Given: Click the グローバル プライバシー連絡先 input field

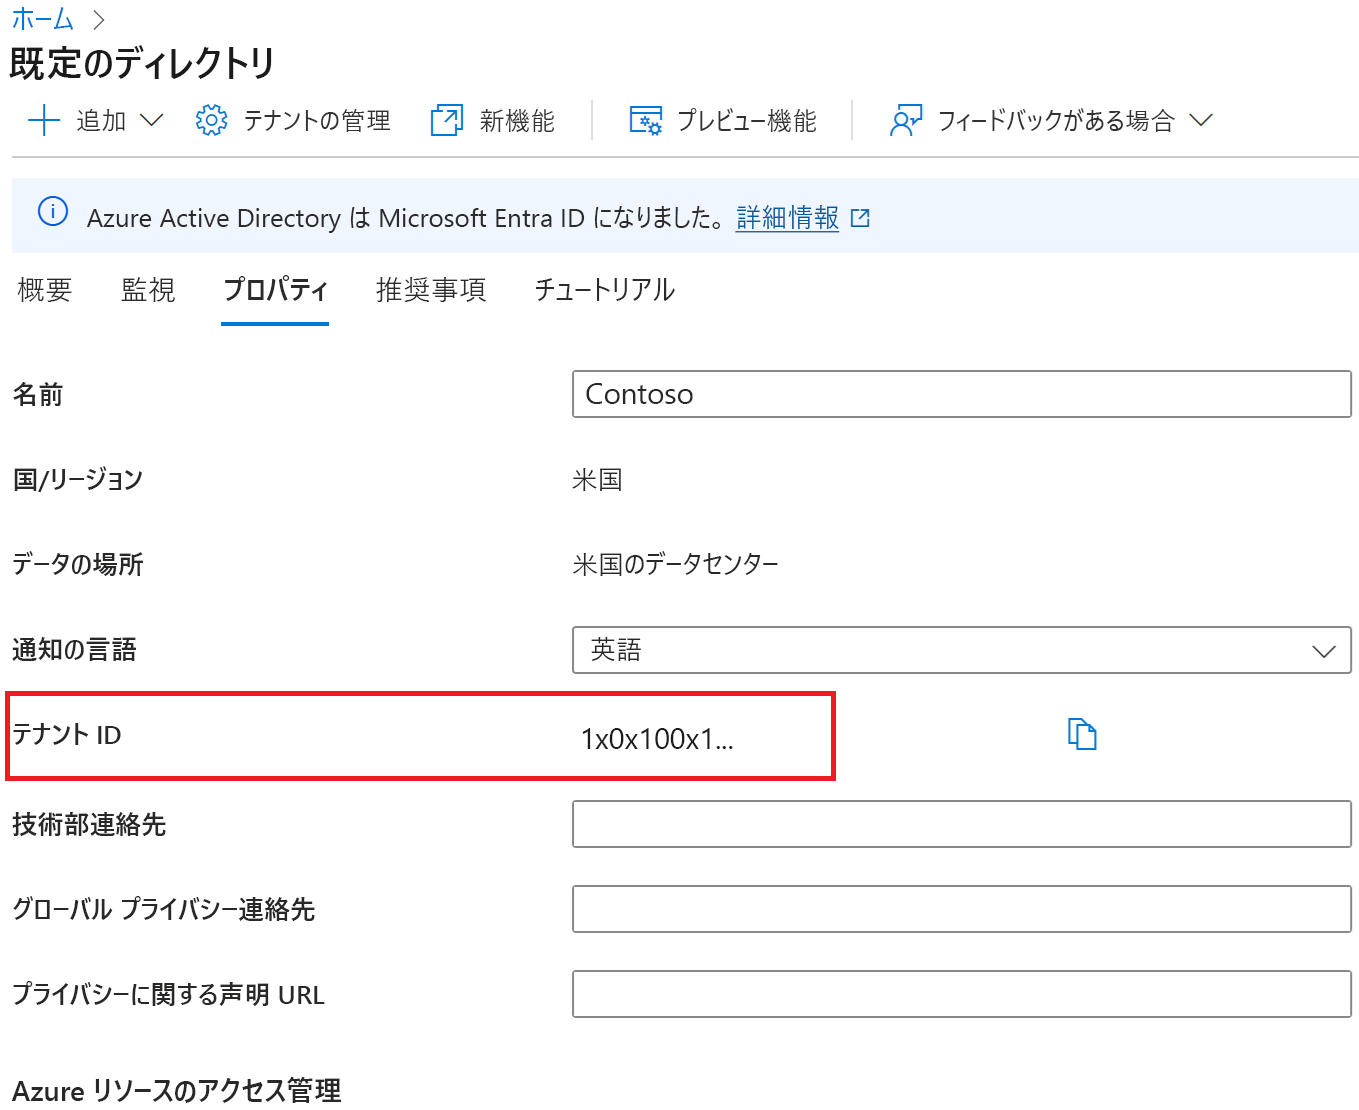Looking at the screenshot, I should click(961, 909).
